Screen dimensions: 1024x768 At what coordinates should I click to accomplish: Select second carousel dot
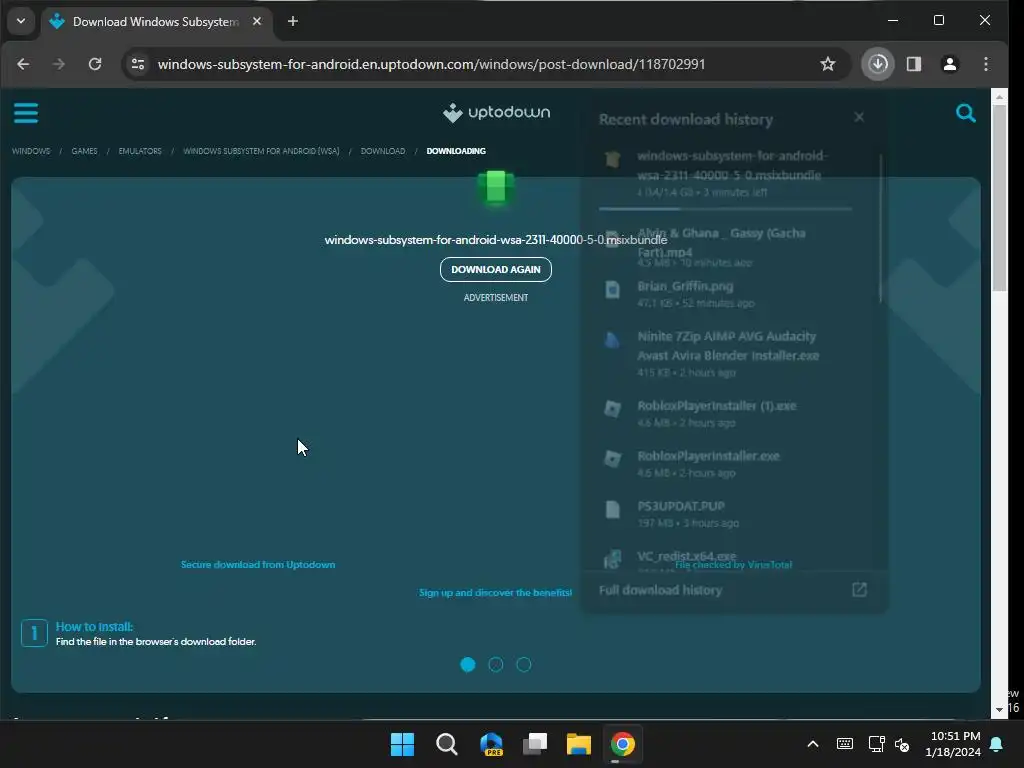pyautogui.click(x=496, y=664)
